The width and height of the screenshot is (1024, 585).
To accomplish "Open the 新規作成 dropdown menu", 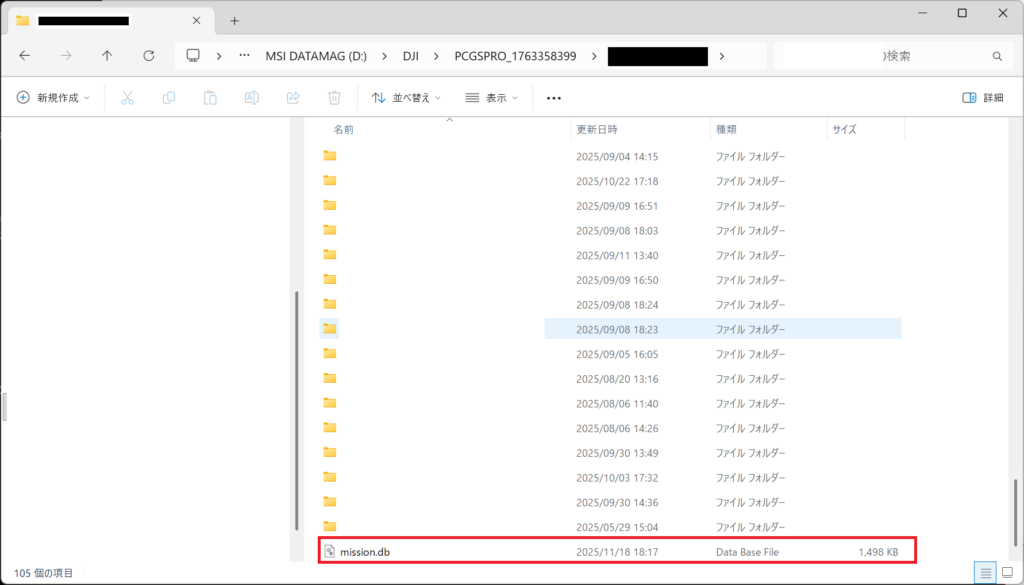I will pos(53,98).
